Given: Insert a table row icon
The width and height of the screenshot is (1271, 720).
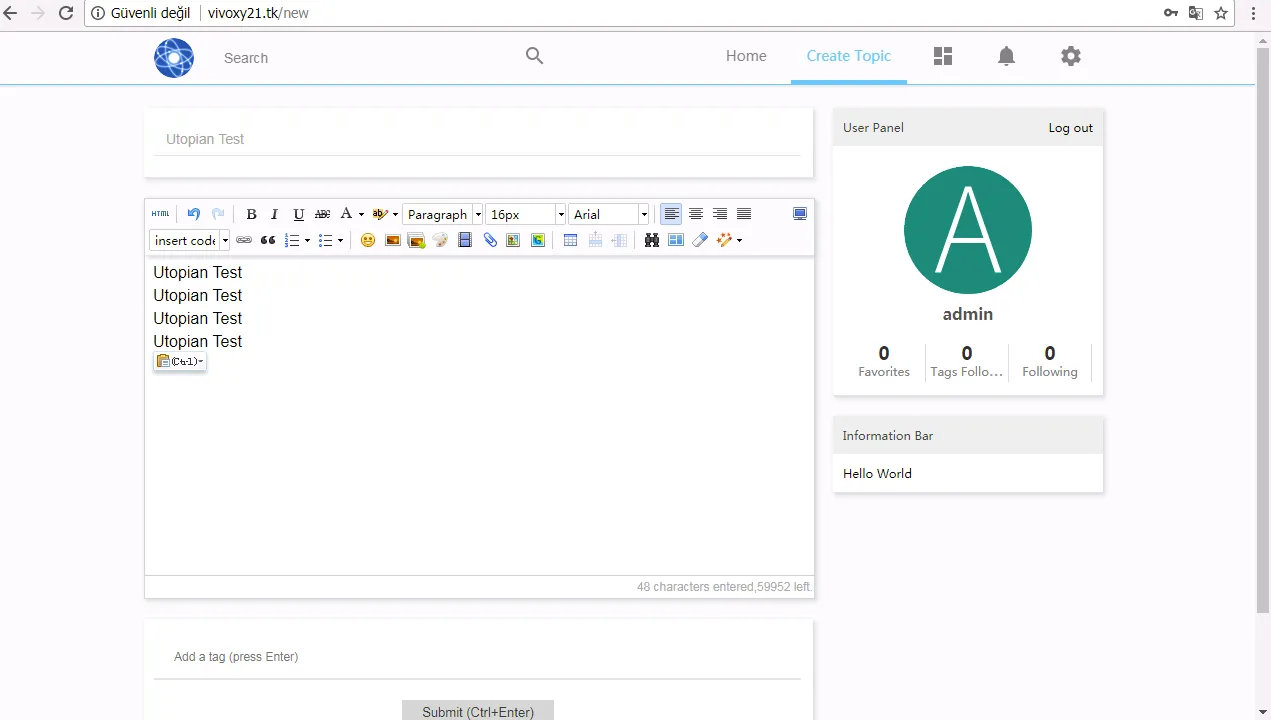Looking at the screenshot, I should (x=595, y=240).
